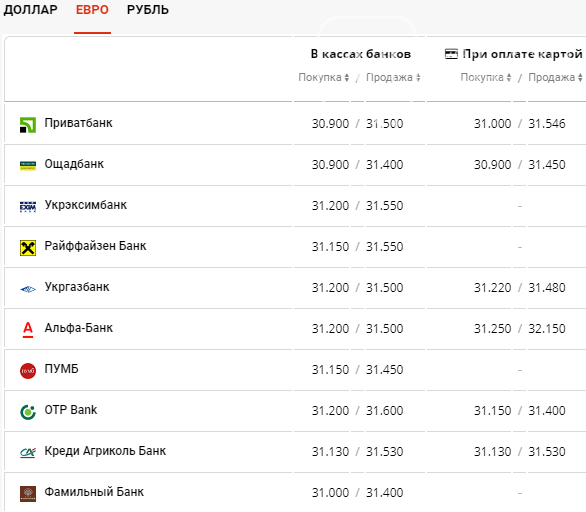Click the Альфа-Банк red A logo
This screenshot has height=512, width=586.
point(28,330)
